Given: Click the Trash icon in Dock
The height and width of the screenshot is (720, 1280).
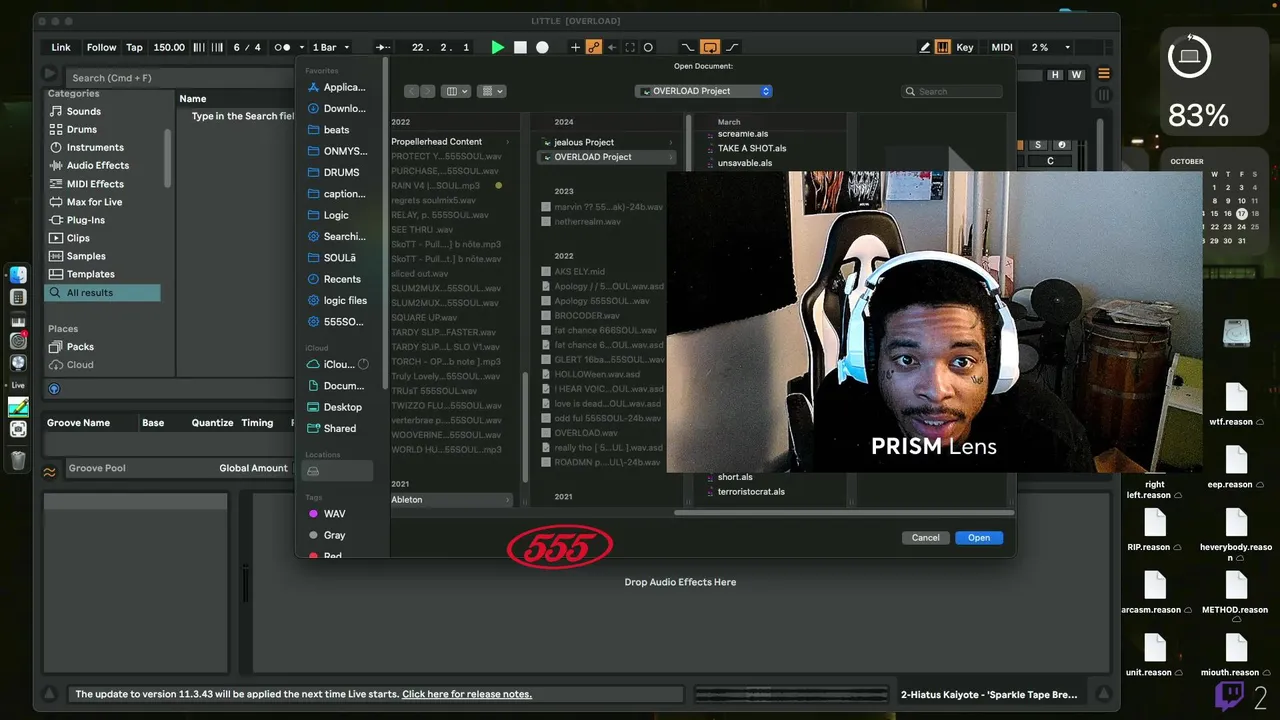Looking at the screenshot, I should pos(18,460).
